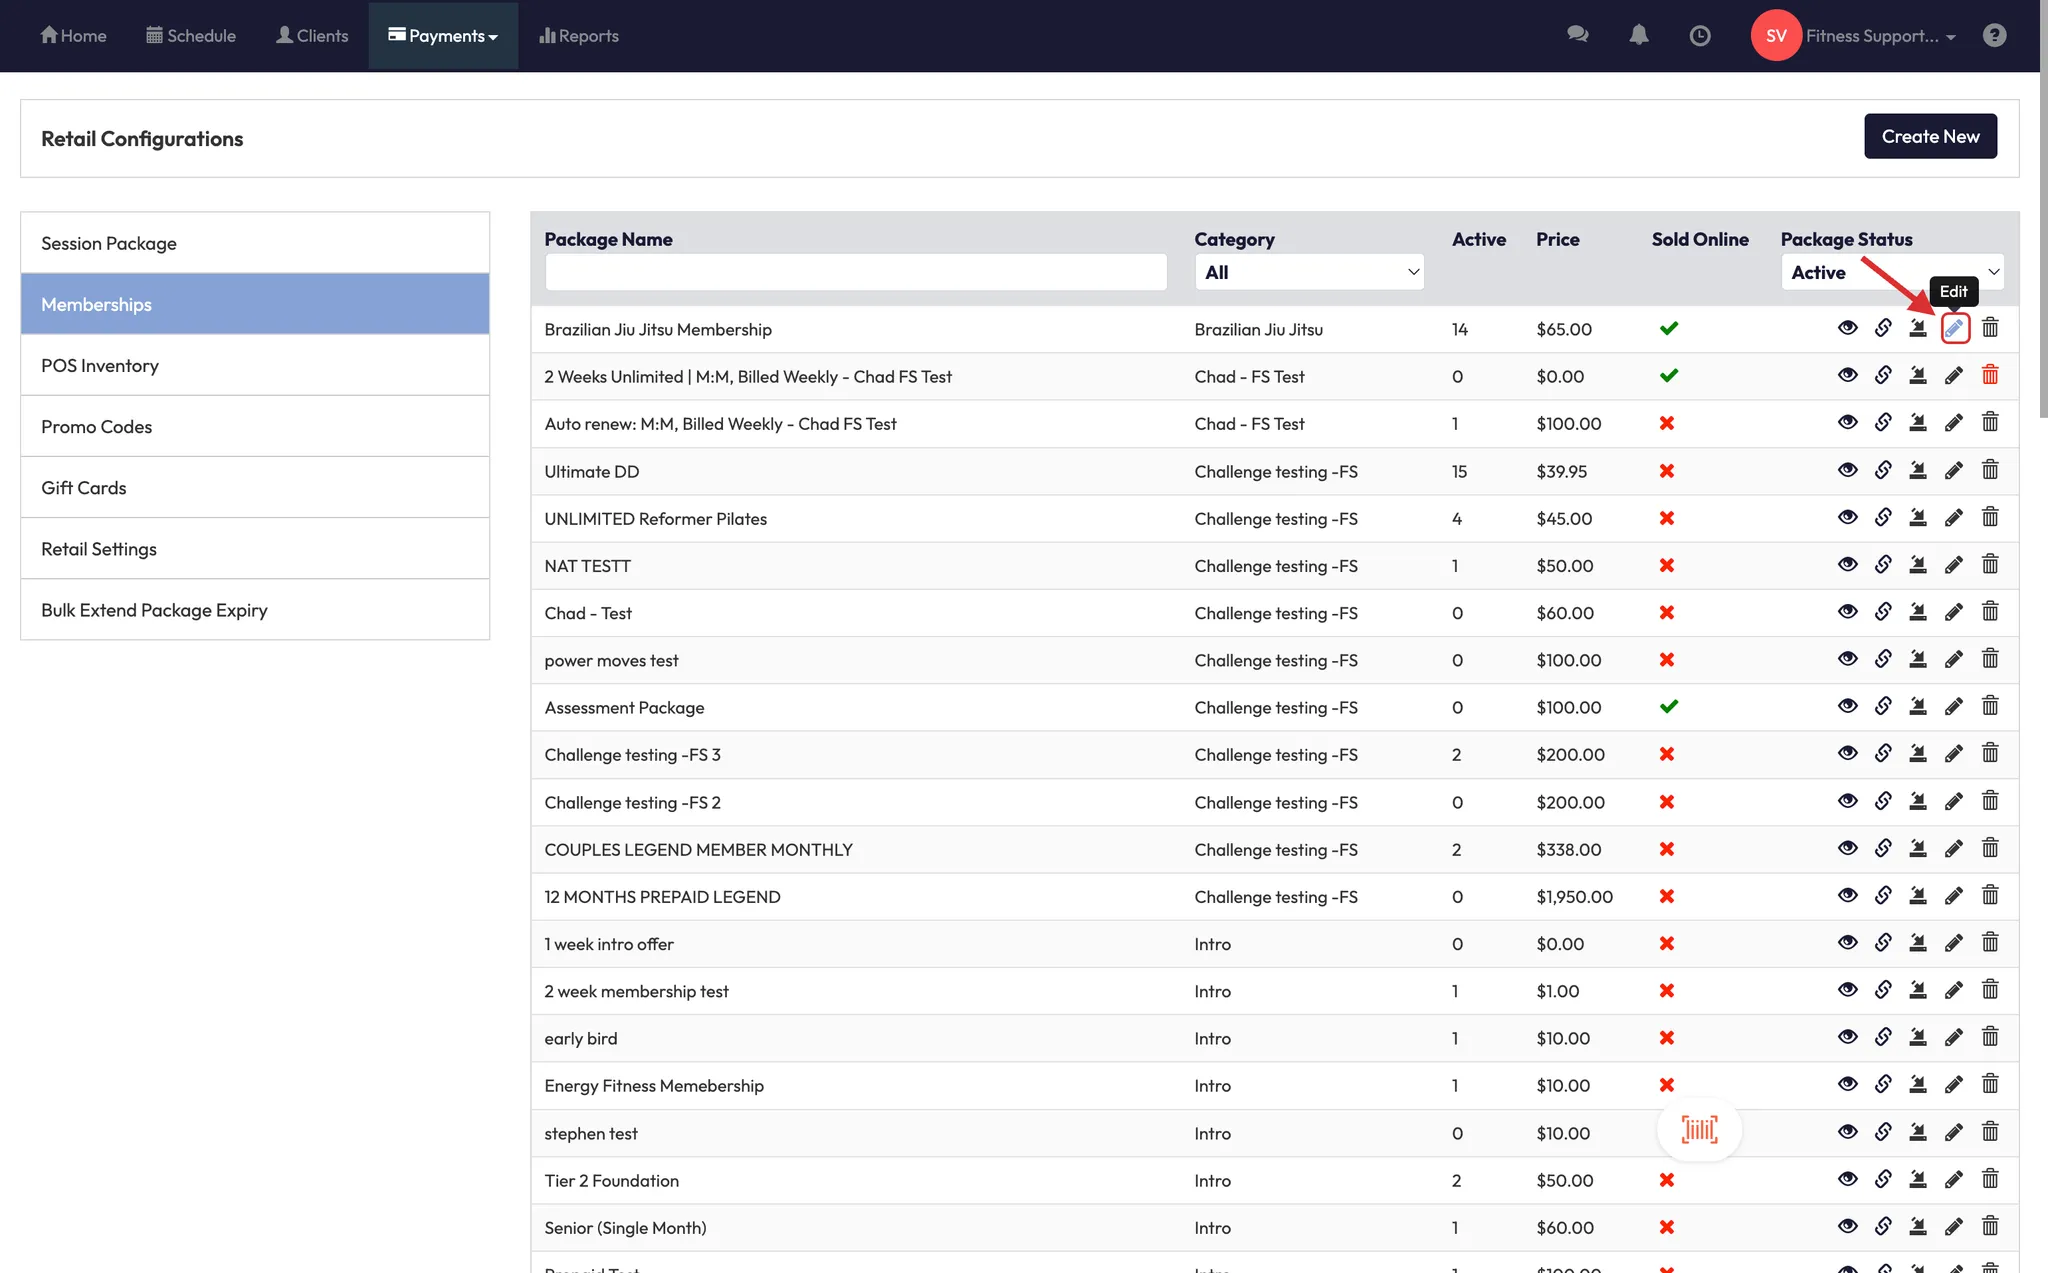Expand the Fitness Support account menu
This screenshot has height=1273, width=2048.
click(x=1870, y=36)
